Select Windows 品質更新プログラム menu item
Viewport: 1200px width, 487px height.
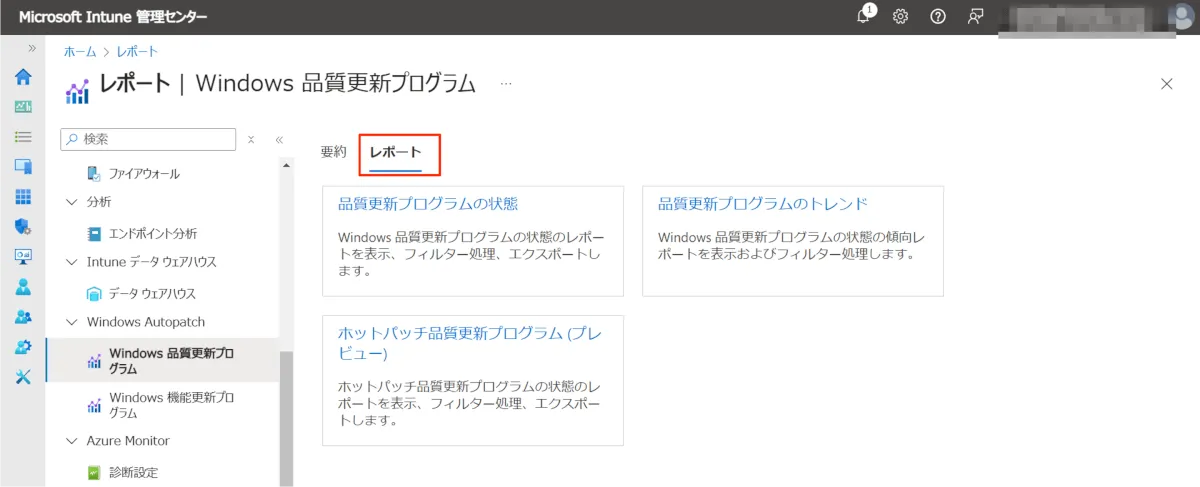[162, 361]
